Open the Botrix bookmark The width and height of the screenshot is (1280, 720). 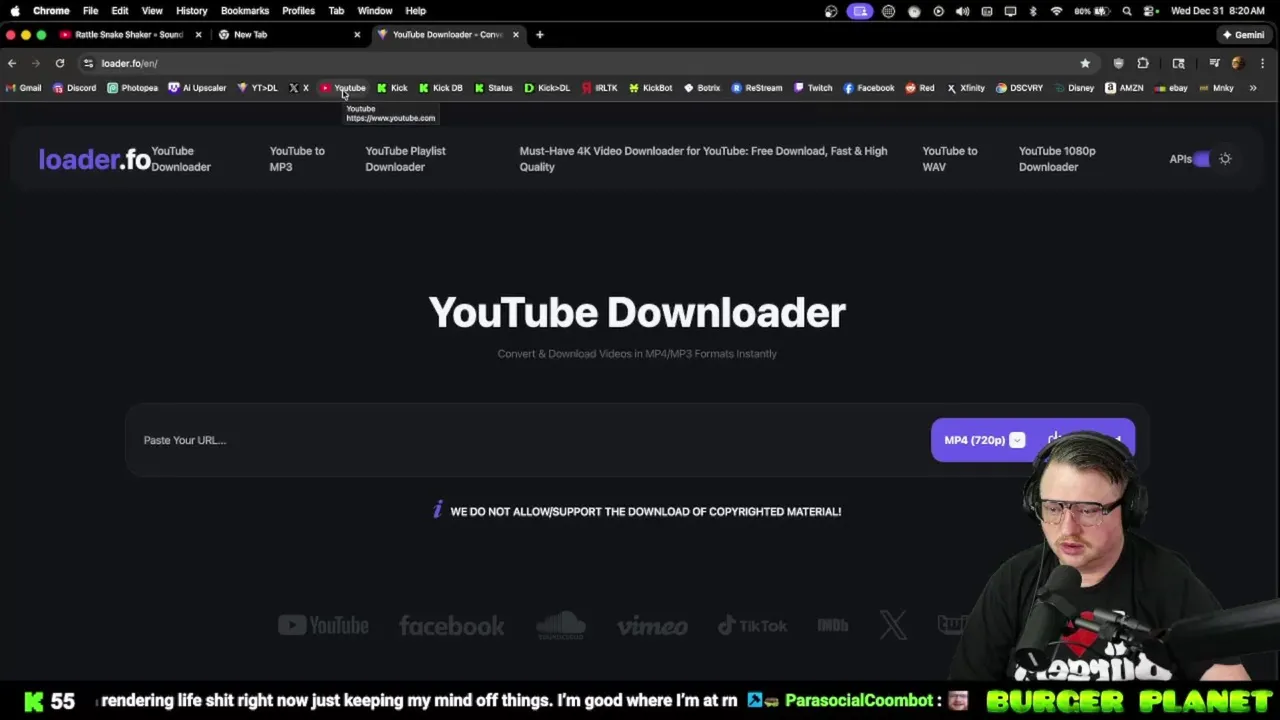(702, 88)
